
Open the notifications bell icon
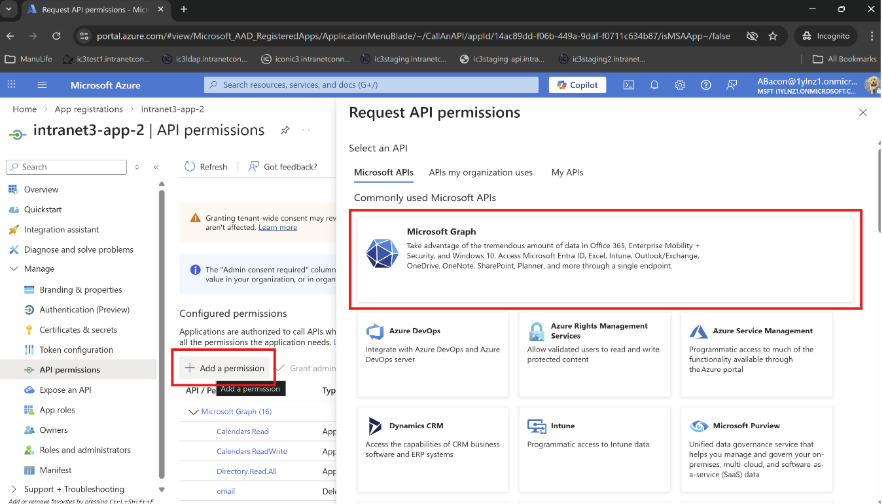click(x=654, y=85)
